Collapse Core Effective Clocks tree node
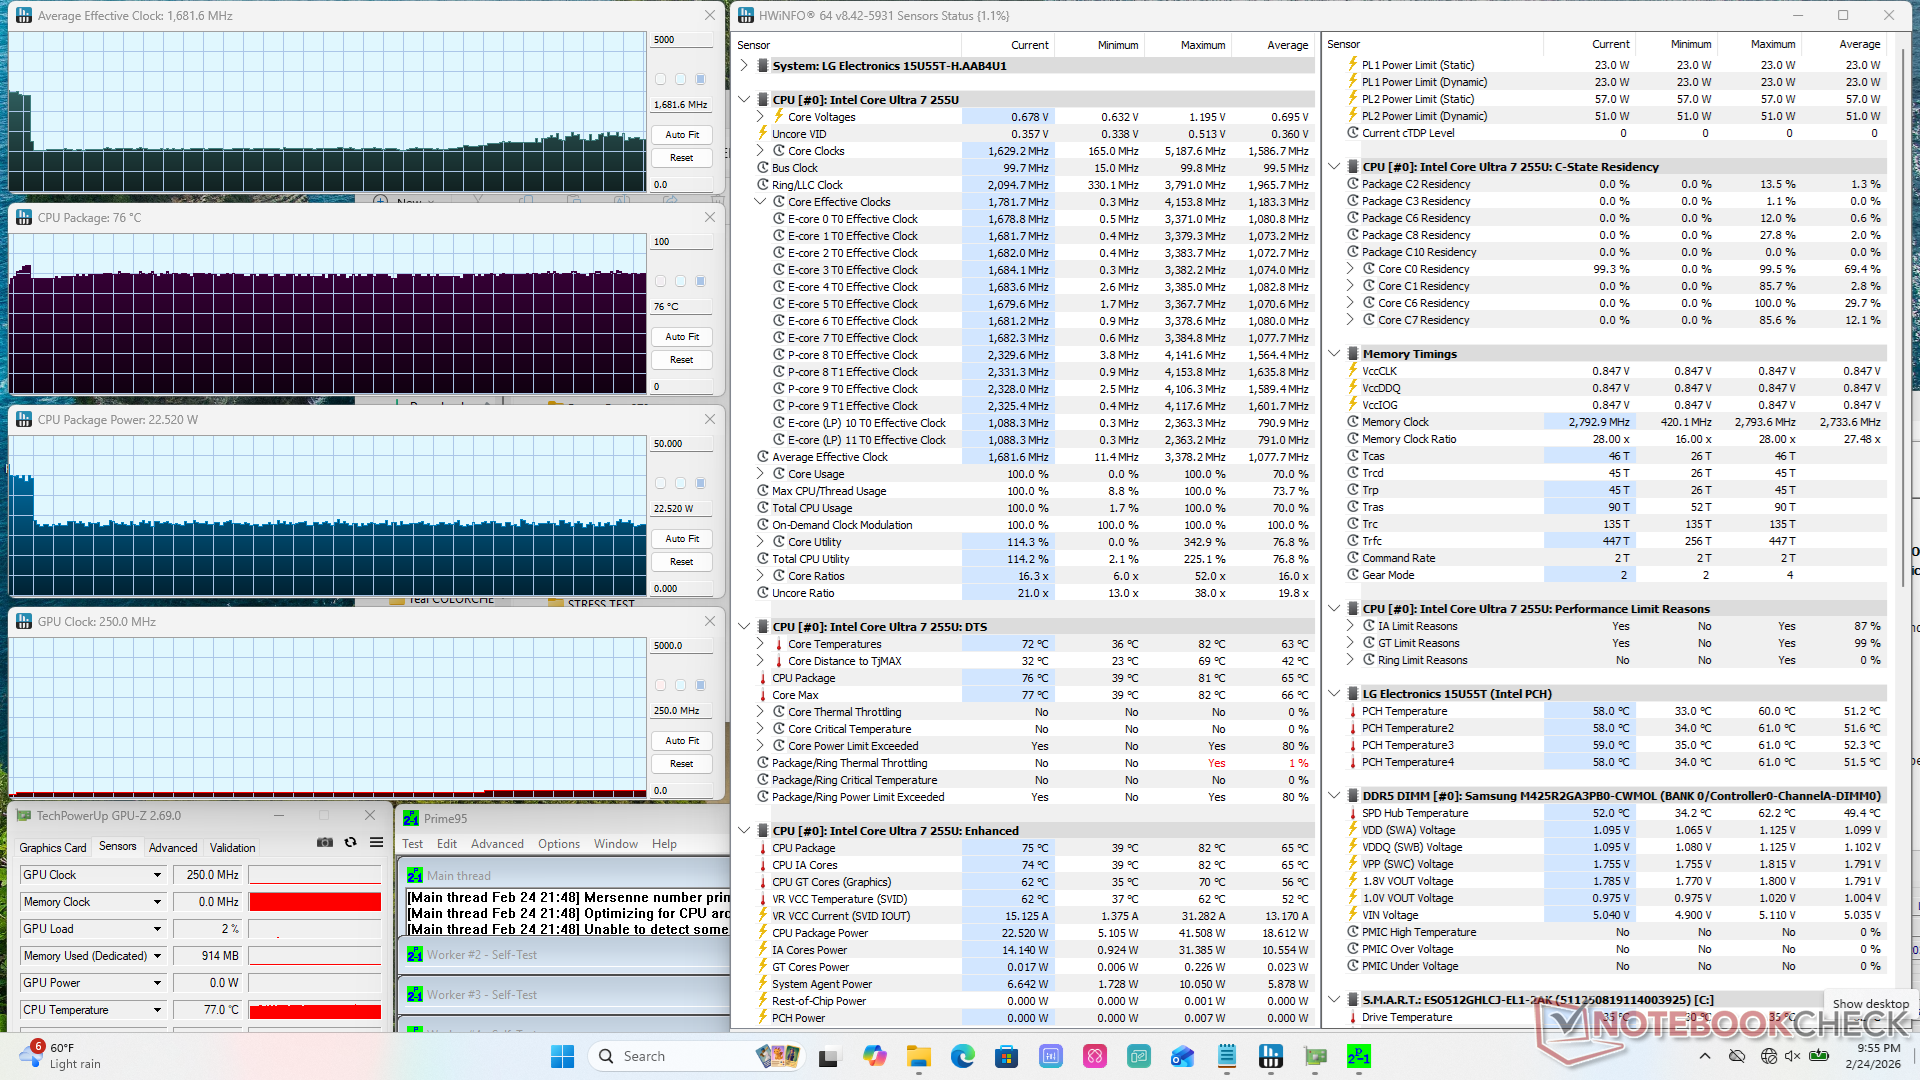Screen dimensions: 1920x1080 coord(760,202)
